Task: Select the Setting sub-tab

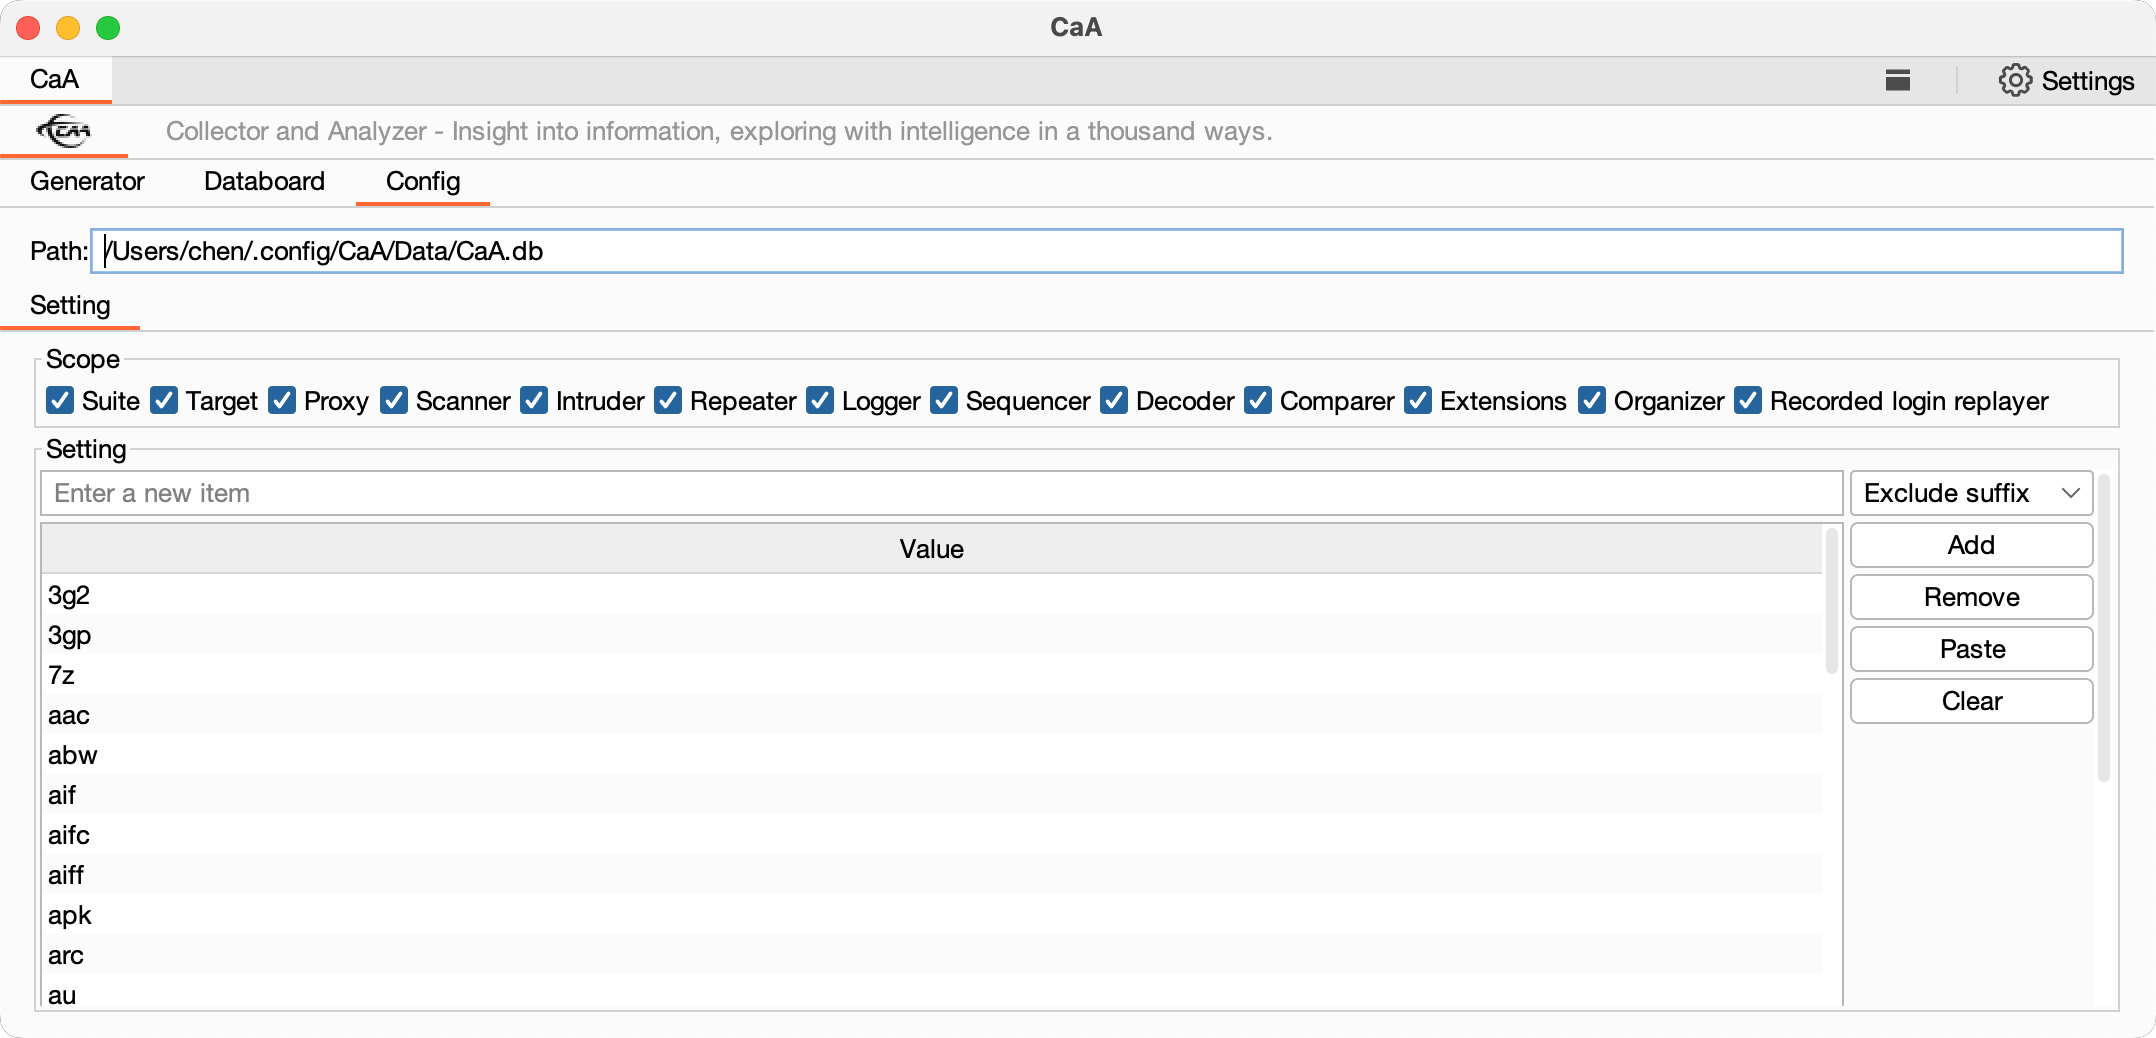Action: click(70, 305)
